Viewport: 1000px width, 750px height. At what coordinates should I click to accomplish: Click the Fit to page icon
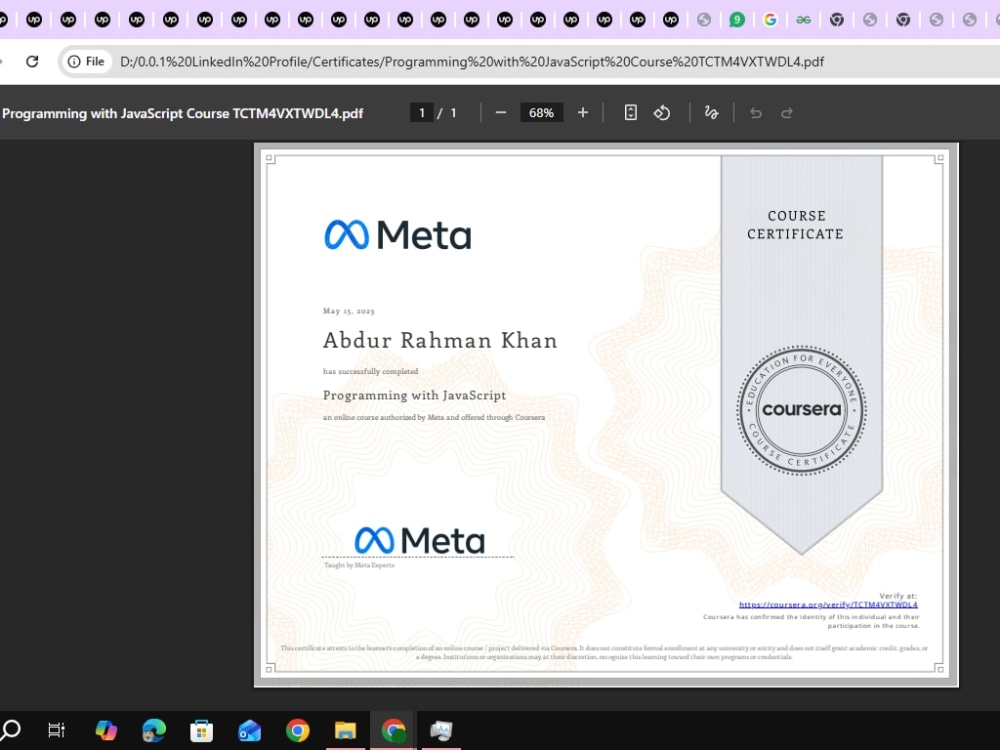[x=630, y=113]
